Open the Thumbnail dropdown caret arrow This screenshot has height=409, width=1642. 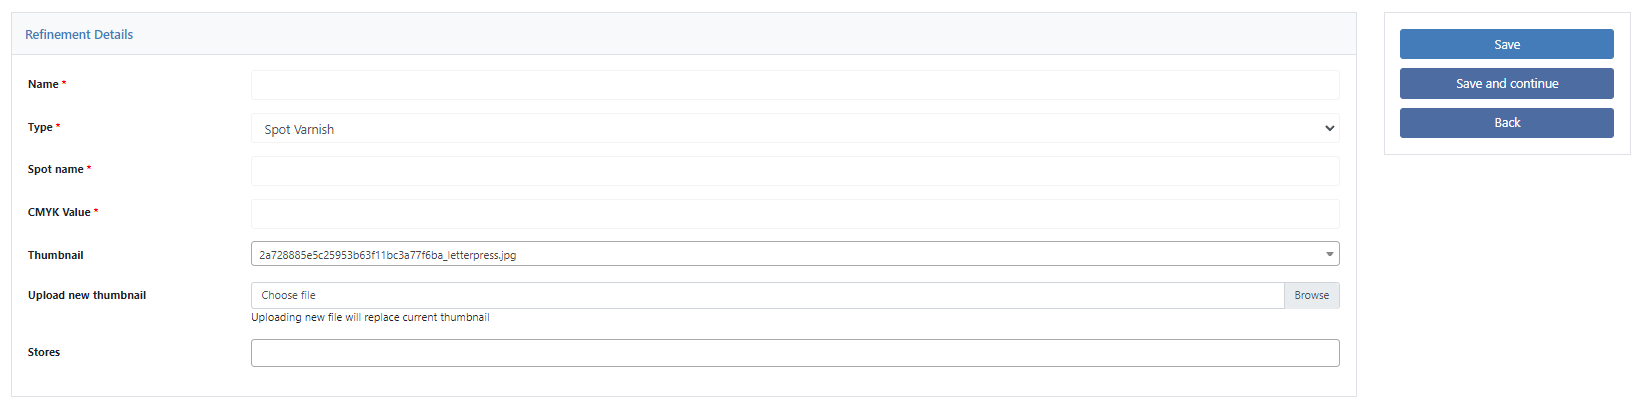(1329, 254)
